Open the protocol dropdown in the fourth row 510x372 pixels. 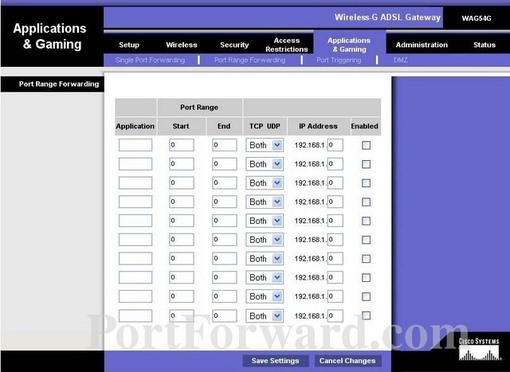pyautogui.click(x=265, y=202)
